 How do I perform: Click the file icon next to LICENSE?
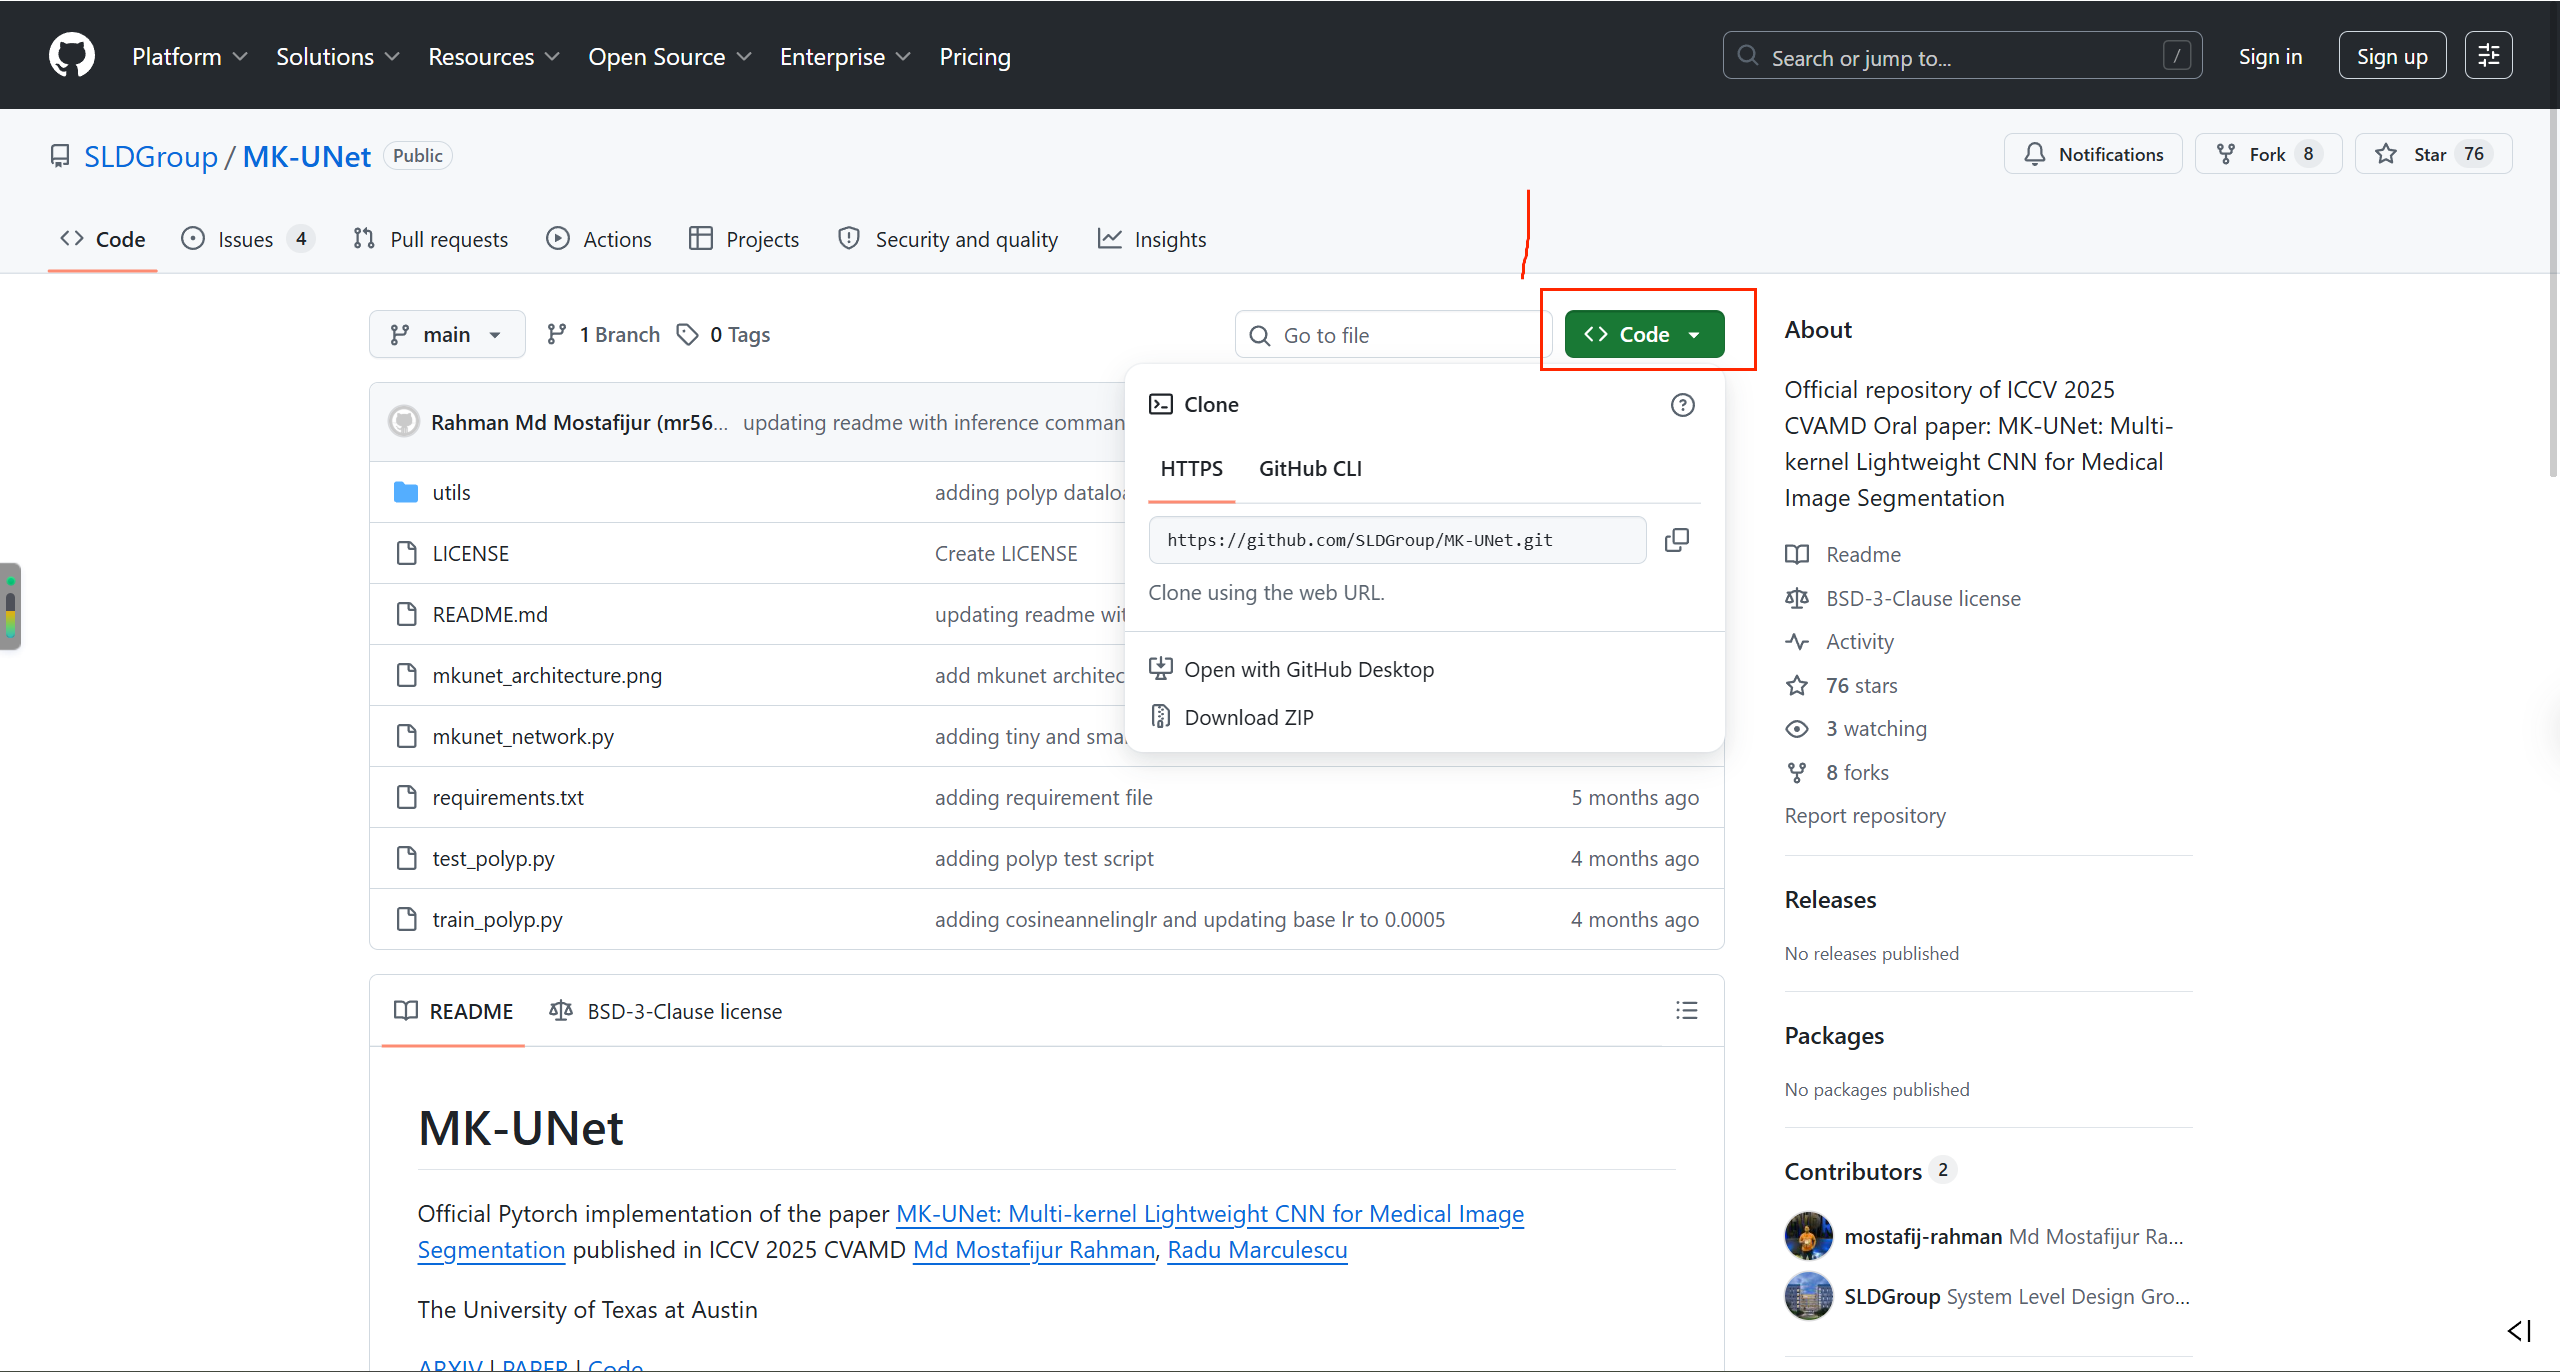[406, 553]
